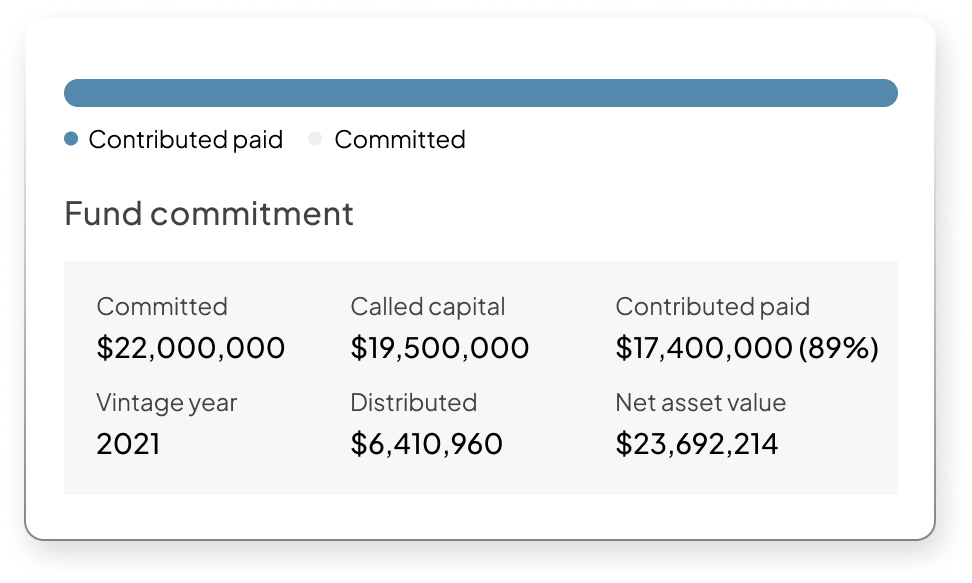The image size is (972, 583).
Task: Click the Fund commitment heading
Action: 209,213
